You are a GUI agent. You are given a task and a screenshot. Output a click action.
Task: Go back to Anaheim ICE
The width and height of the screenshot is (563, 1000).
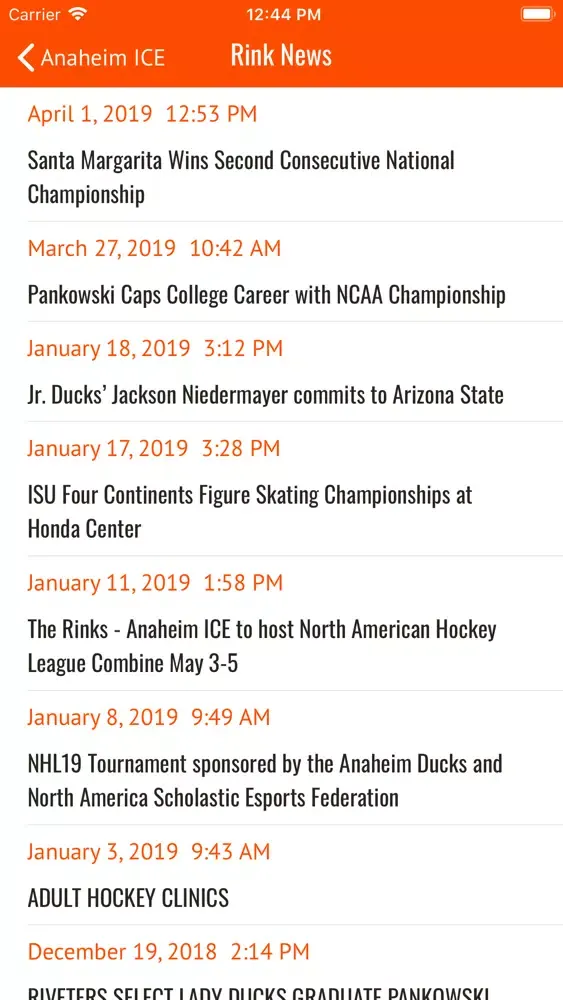[91, 57]
